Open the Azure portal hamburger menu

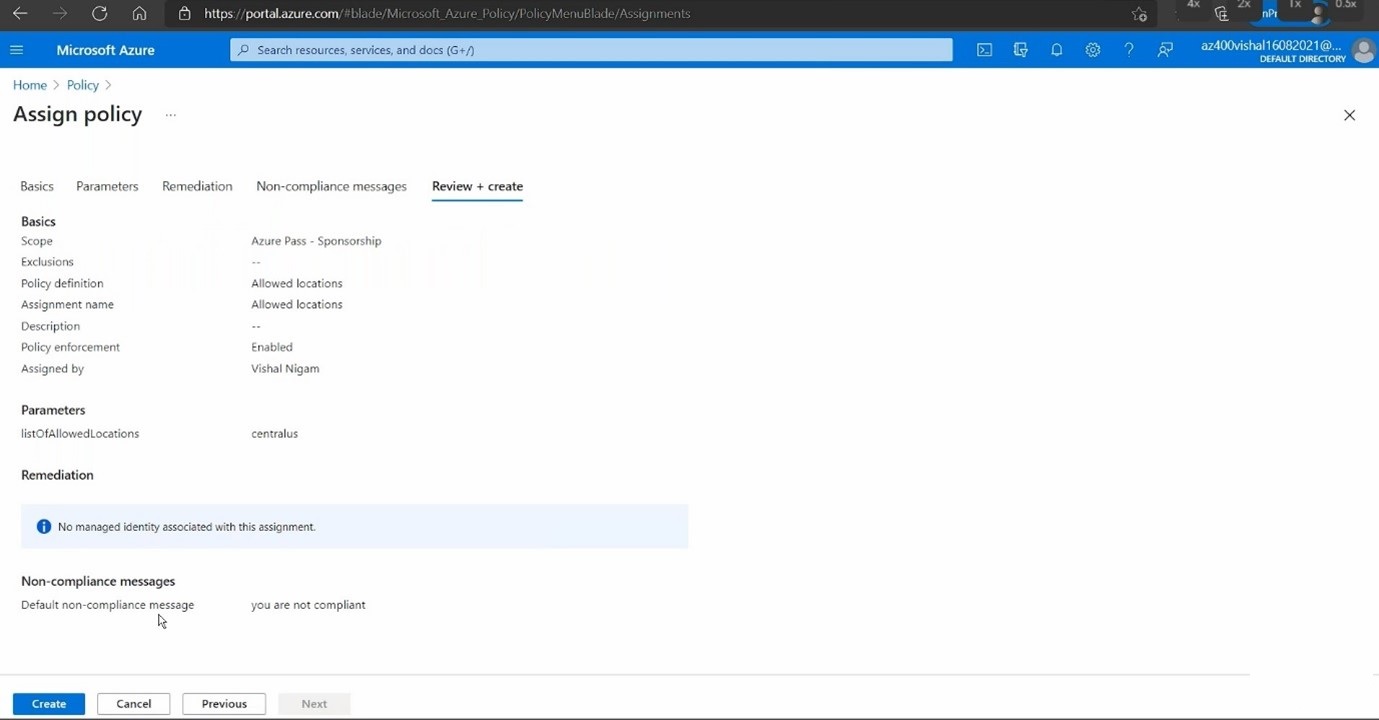(x=16, y=50)
